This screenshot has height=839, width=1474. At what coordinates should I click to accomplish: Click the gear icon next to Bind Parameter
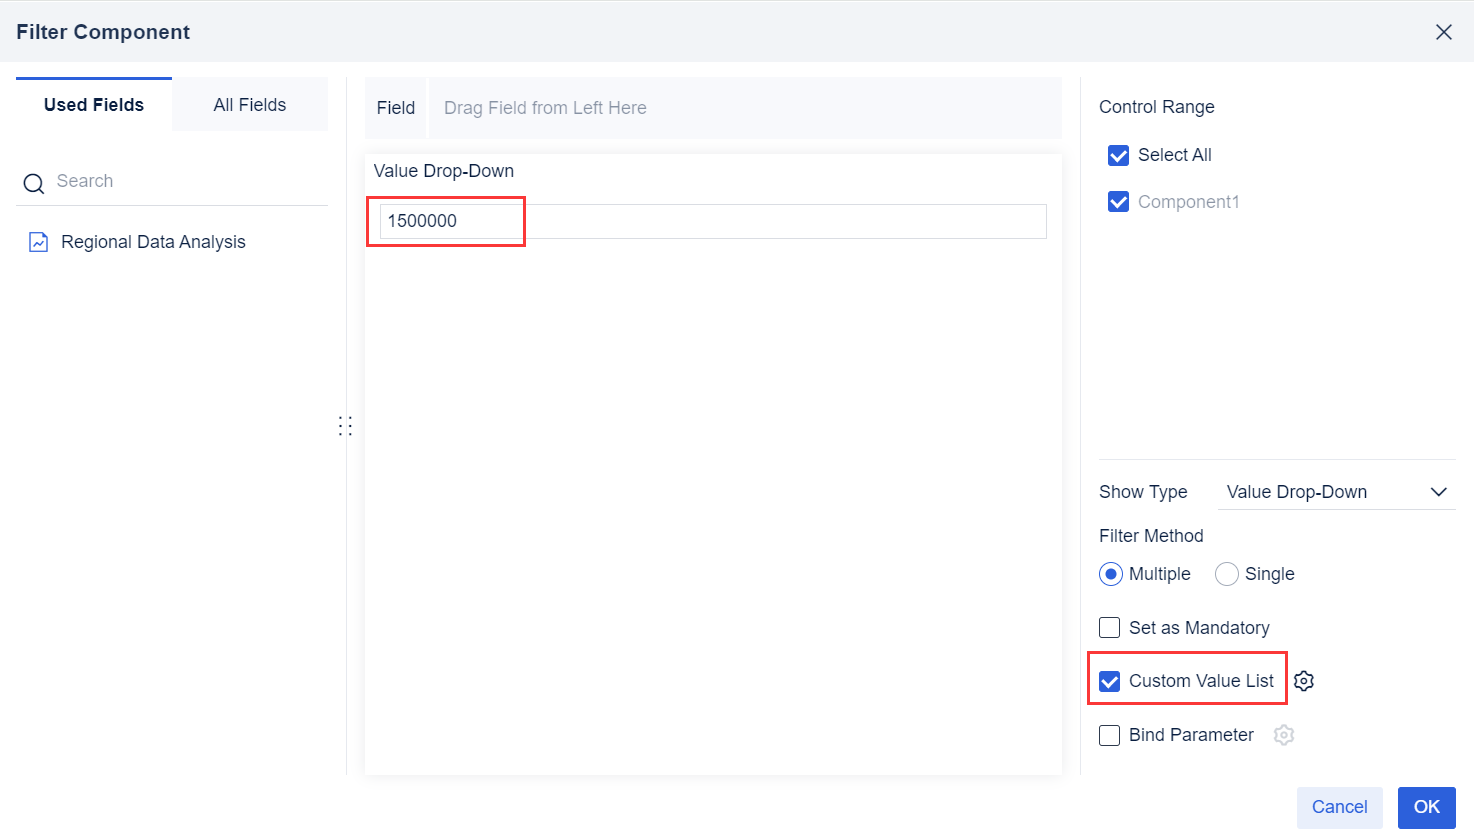(1284, 734)
